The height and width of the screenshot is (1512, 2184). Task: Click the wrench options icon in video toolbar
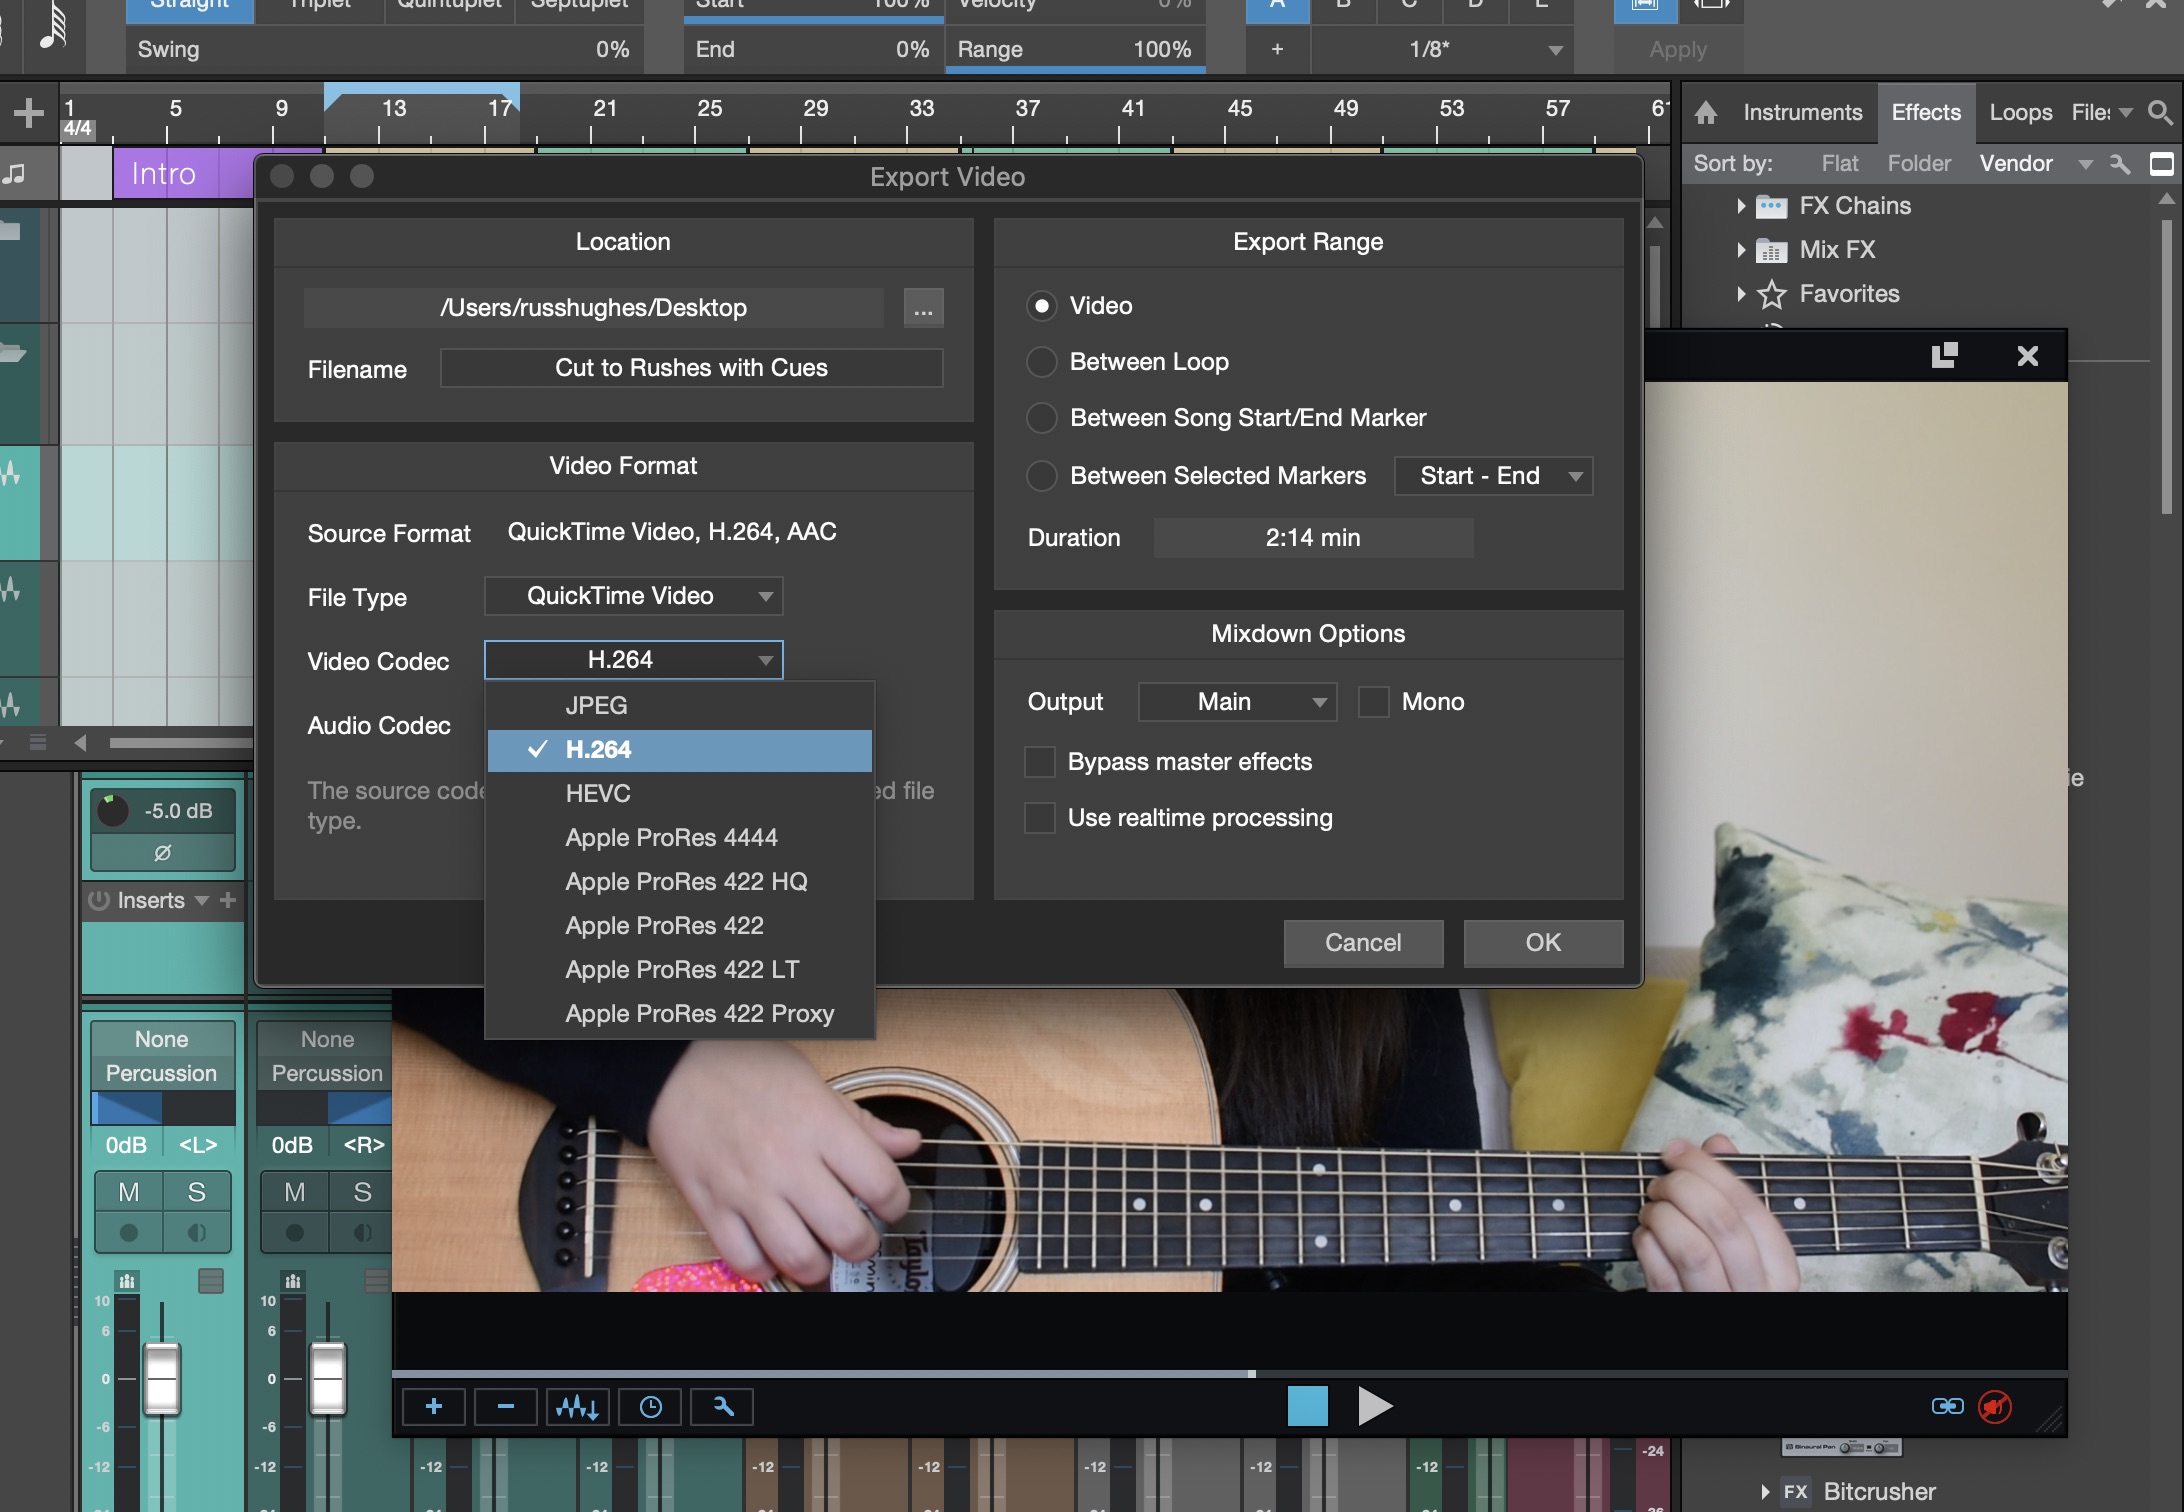point(723,1407)
